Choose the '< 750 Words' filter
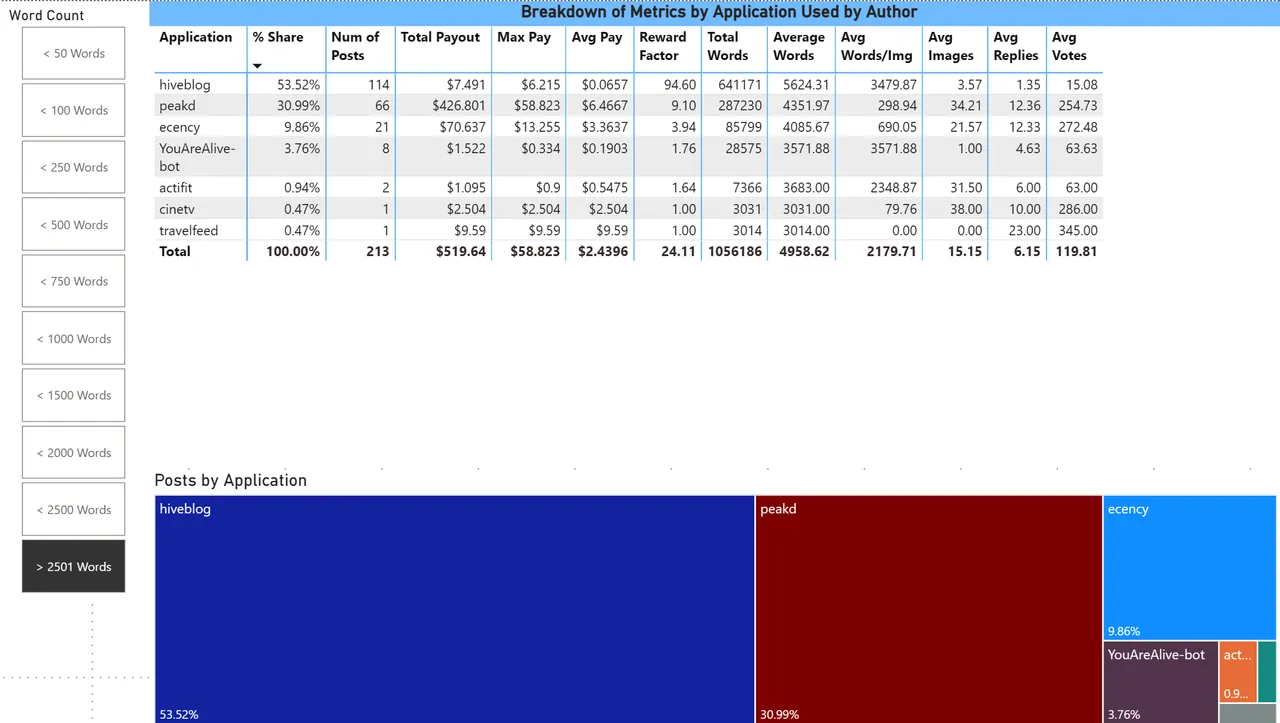Viewport: 1280px width, 723px height. coord(74,282)
